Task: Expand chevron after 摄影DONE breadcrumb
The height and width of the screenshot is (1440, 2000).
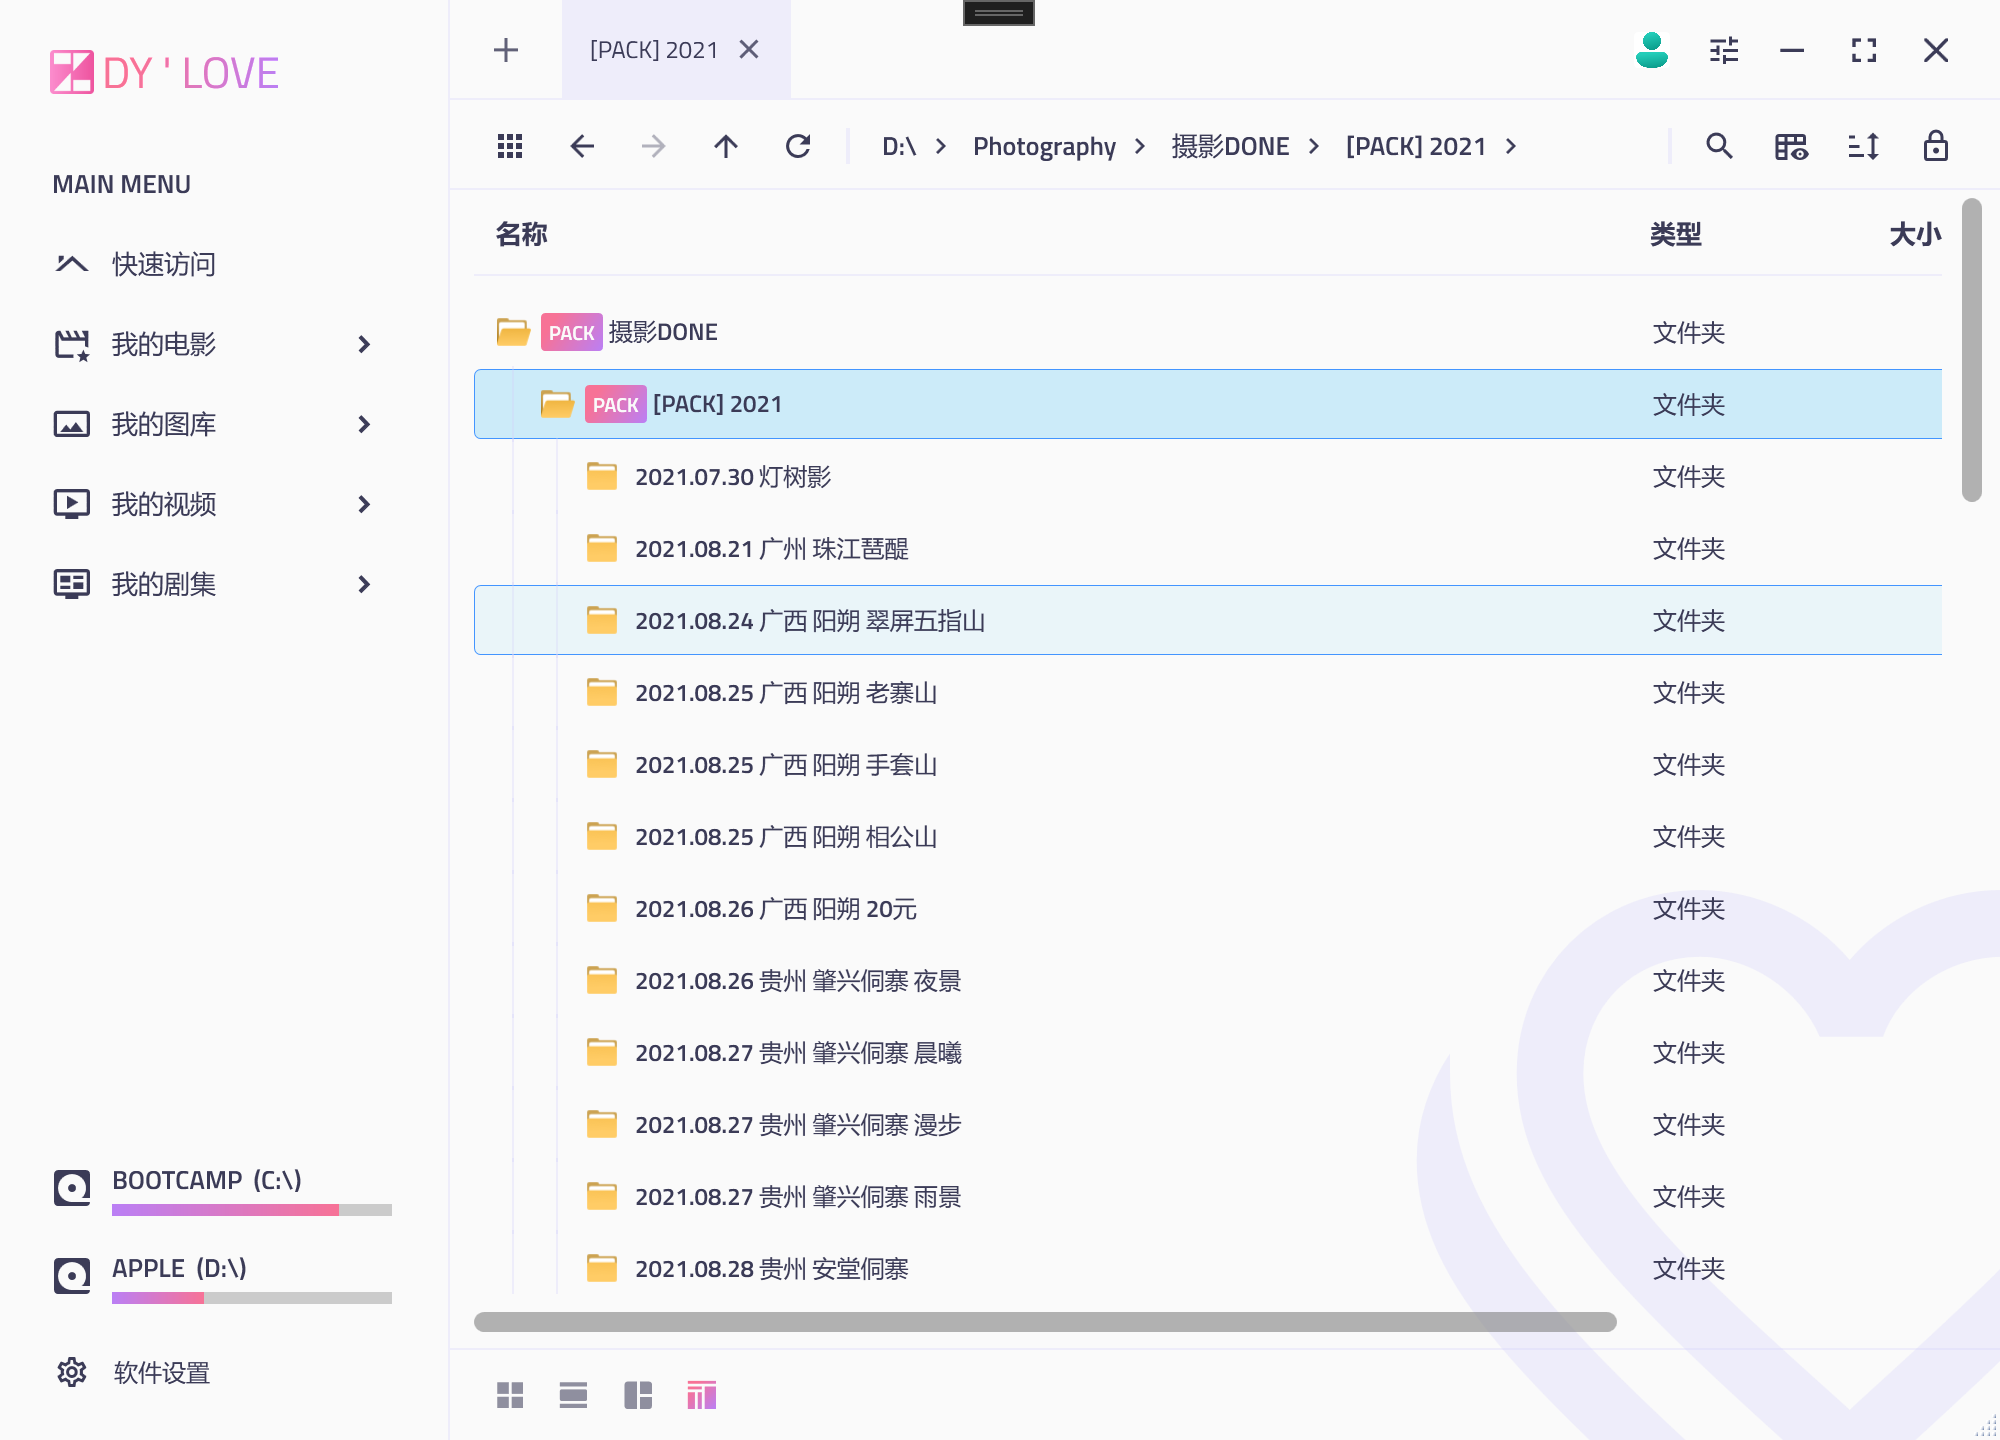Action: click(x=1314, y=147)
